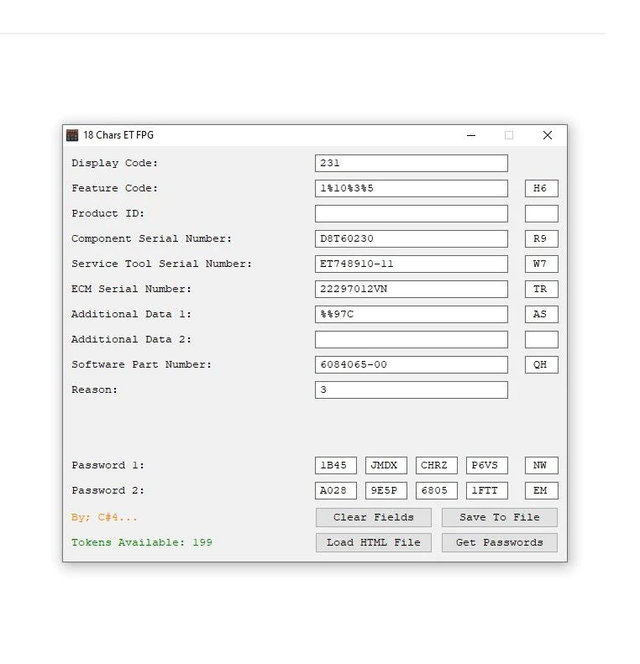The width and height of the screenshot is (640, 664).
Task: Minimize the 18 Chars ET FPG window
Action: tap(470, 135)
